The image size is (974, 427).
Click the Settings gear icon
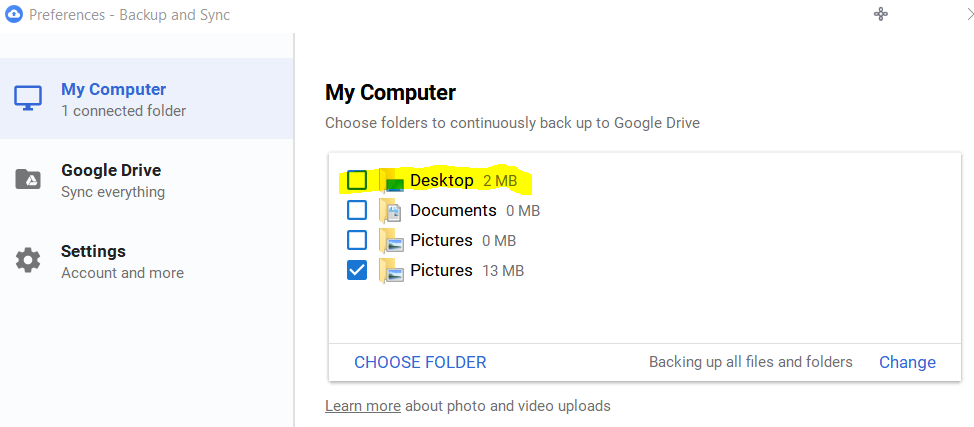point(28,260)
